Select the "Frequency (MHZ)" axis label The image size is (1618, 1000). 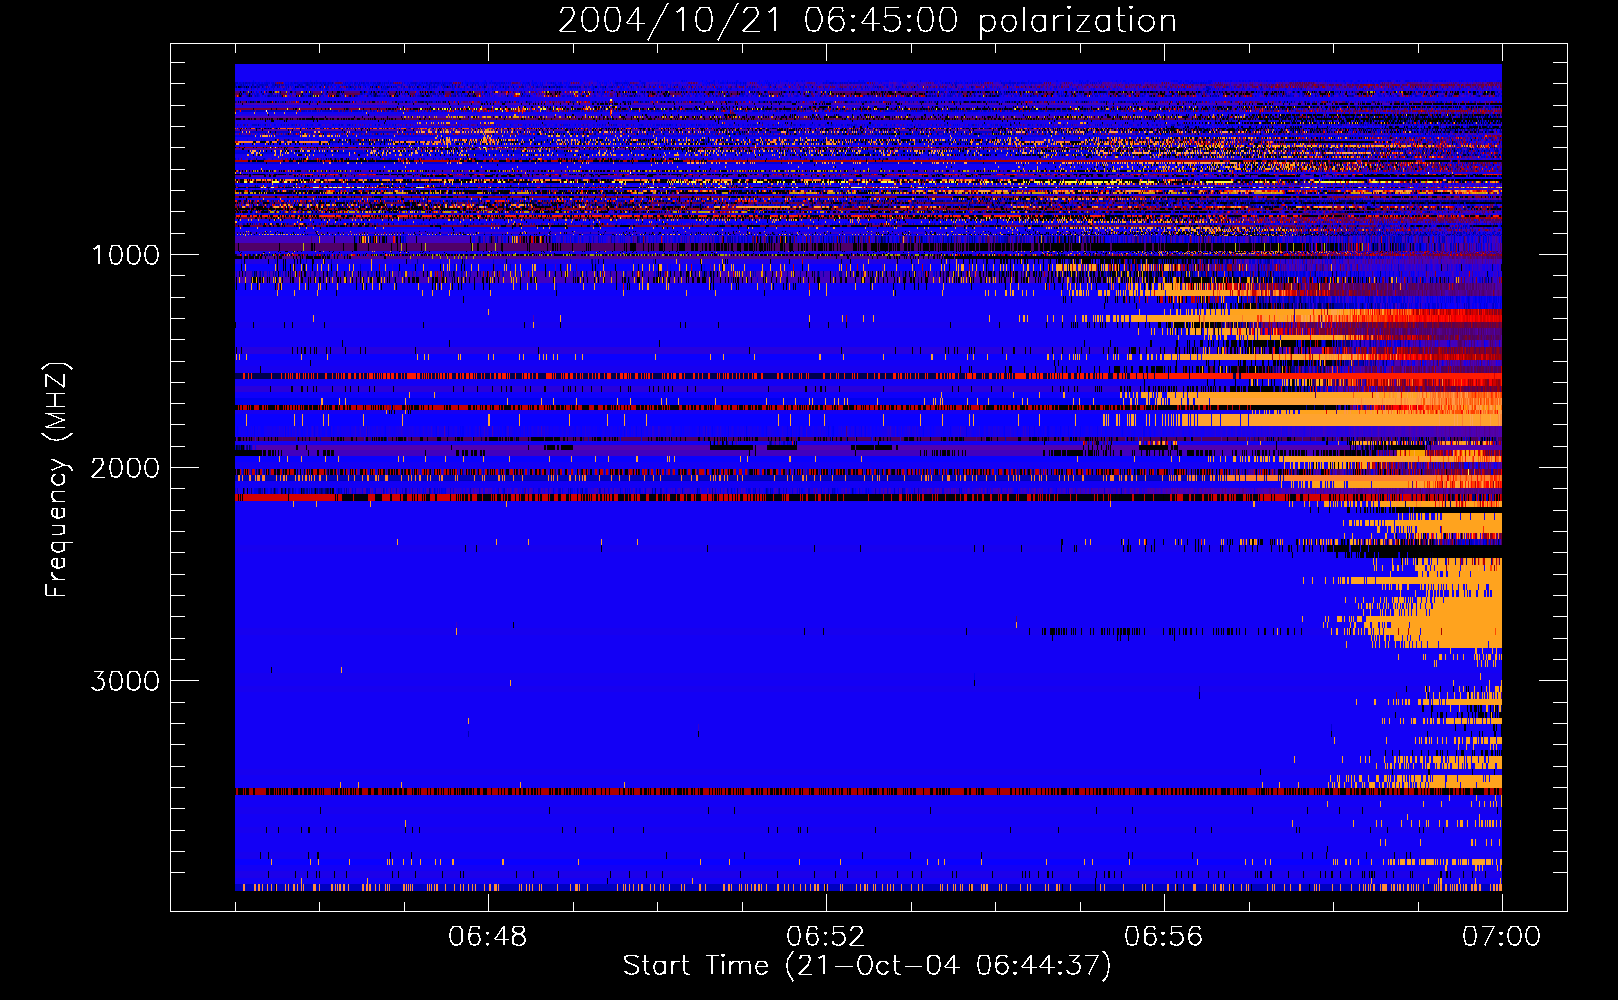click(57, 480)
